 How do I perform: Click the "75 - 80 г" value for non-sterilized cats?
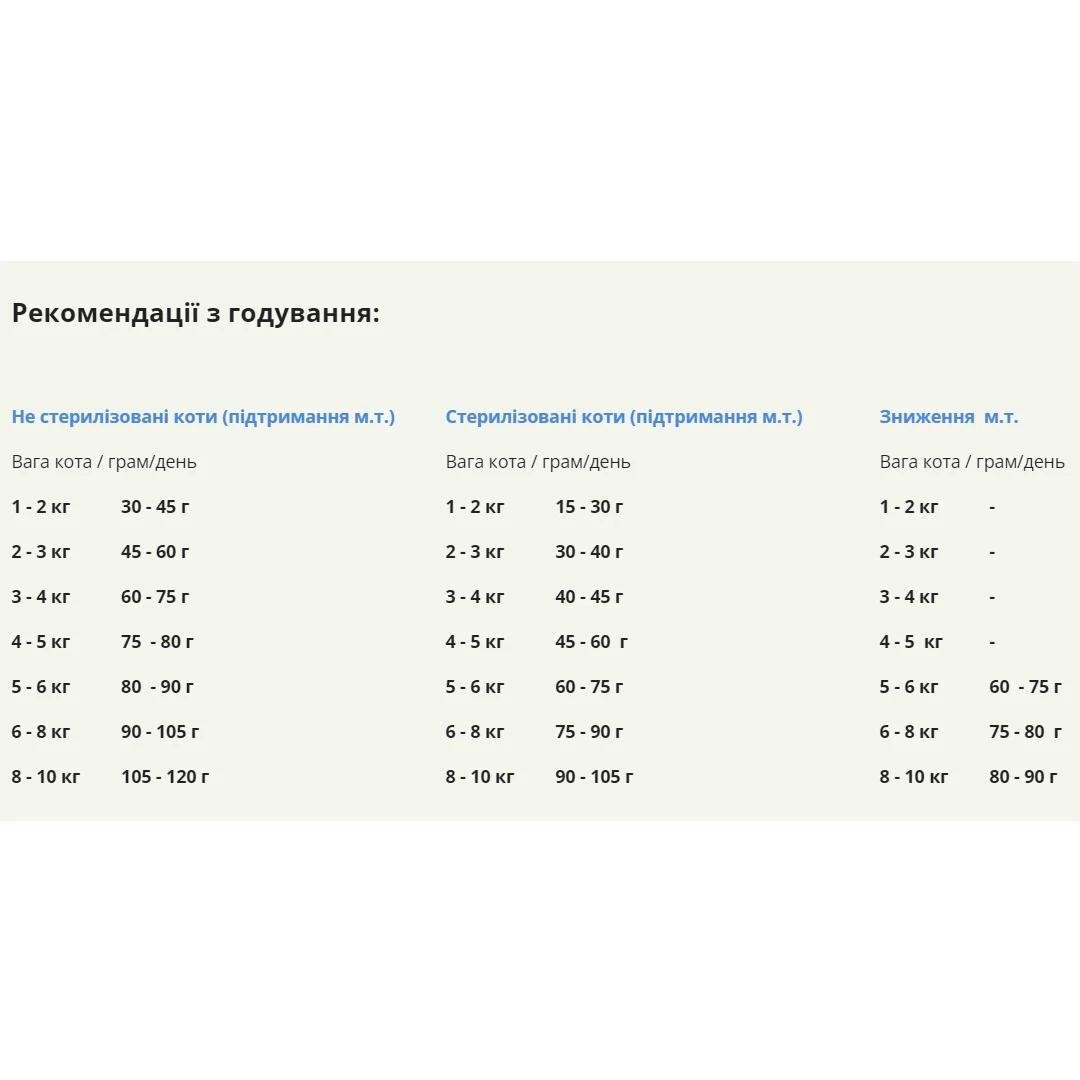click(x=157, y=642)
